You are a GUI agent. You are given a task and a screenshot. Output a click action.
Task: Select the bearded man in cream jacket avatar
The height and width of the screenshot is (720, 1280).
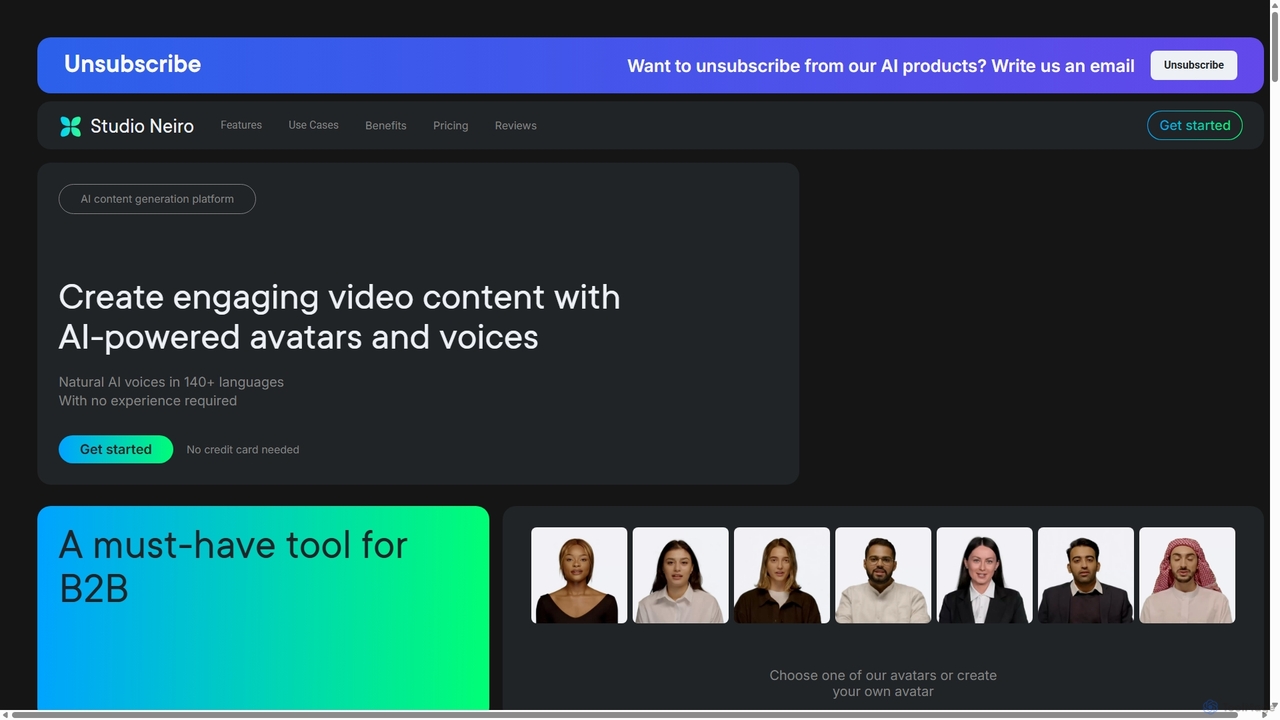[883, 576]
